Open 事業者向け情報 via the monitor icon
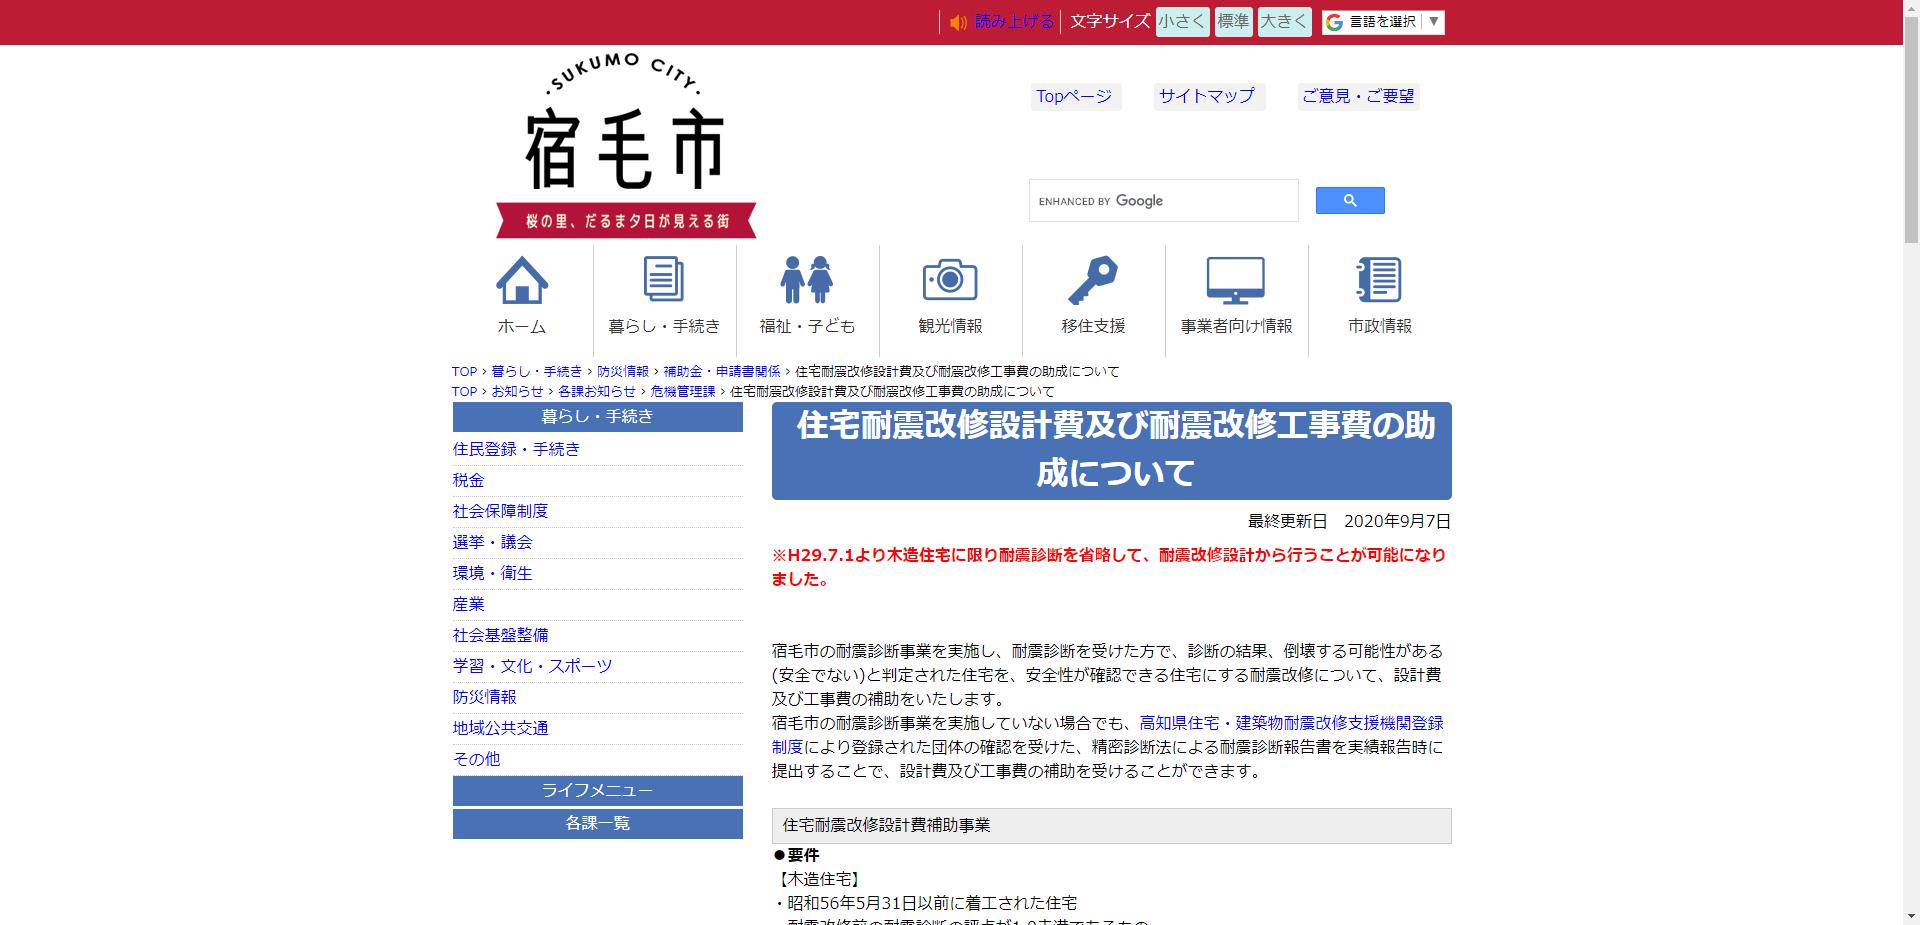The image size is (1920, 925). [1237, 281]
